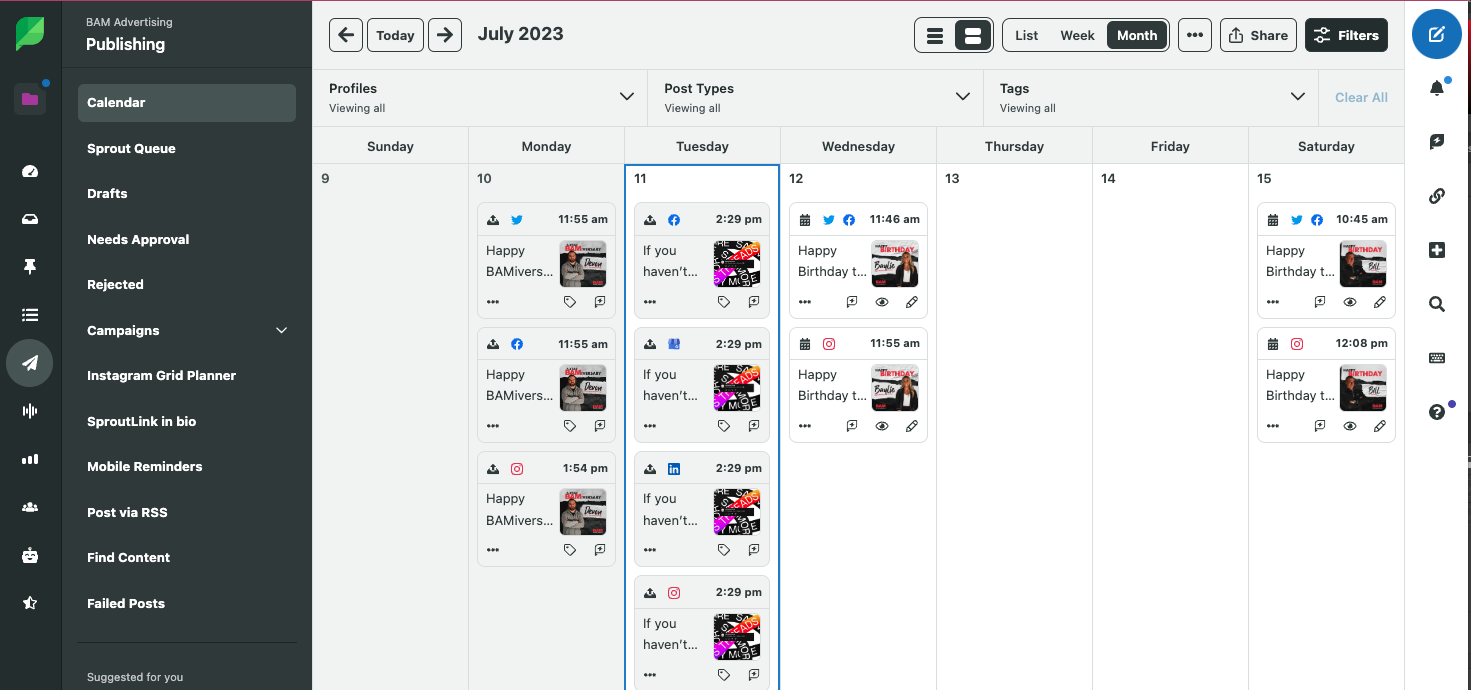Image resolution: width=1471 pixels, height=690 pixels.
Task: Open Post via RSS in sidebar
Action: (187, 512)
